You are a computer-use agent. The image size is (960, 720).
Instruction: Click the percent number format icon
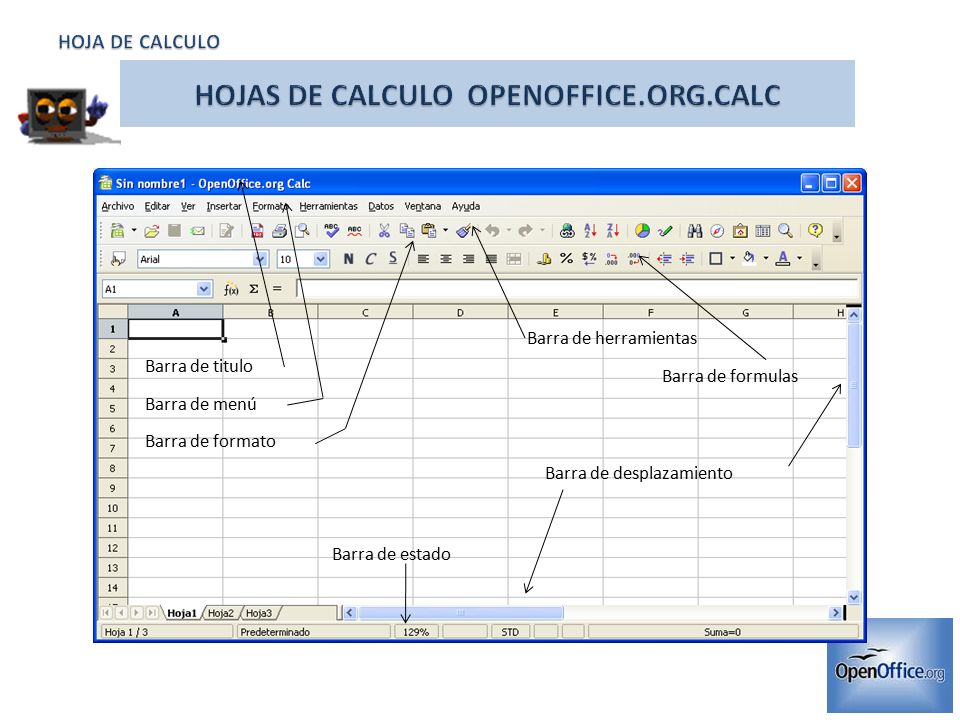pos(566,259)
